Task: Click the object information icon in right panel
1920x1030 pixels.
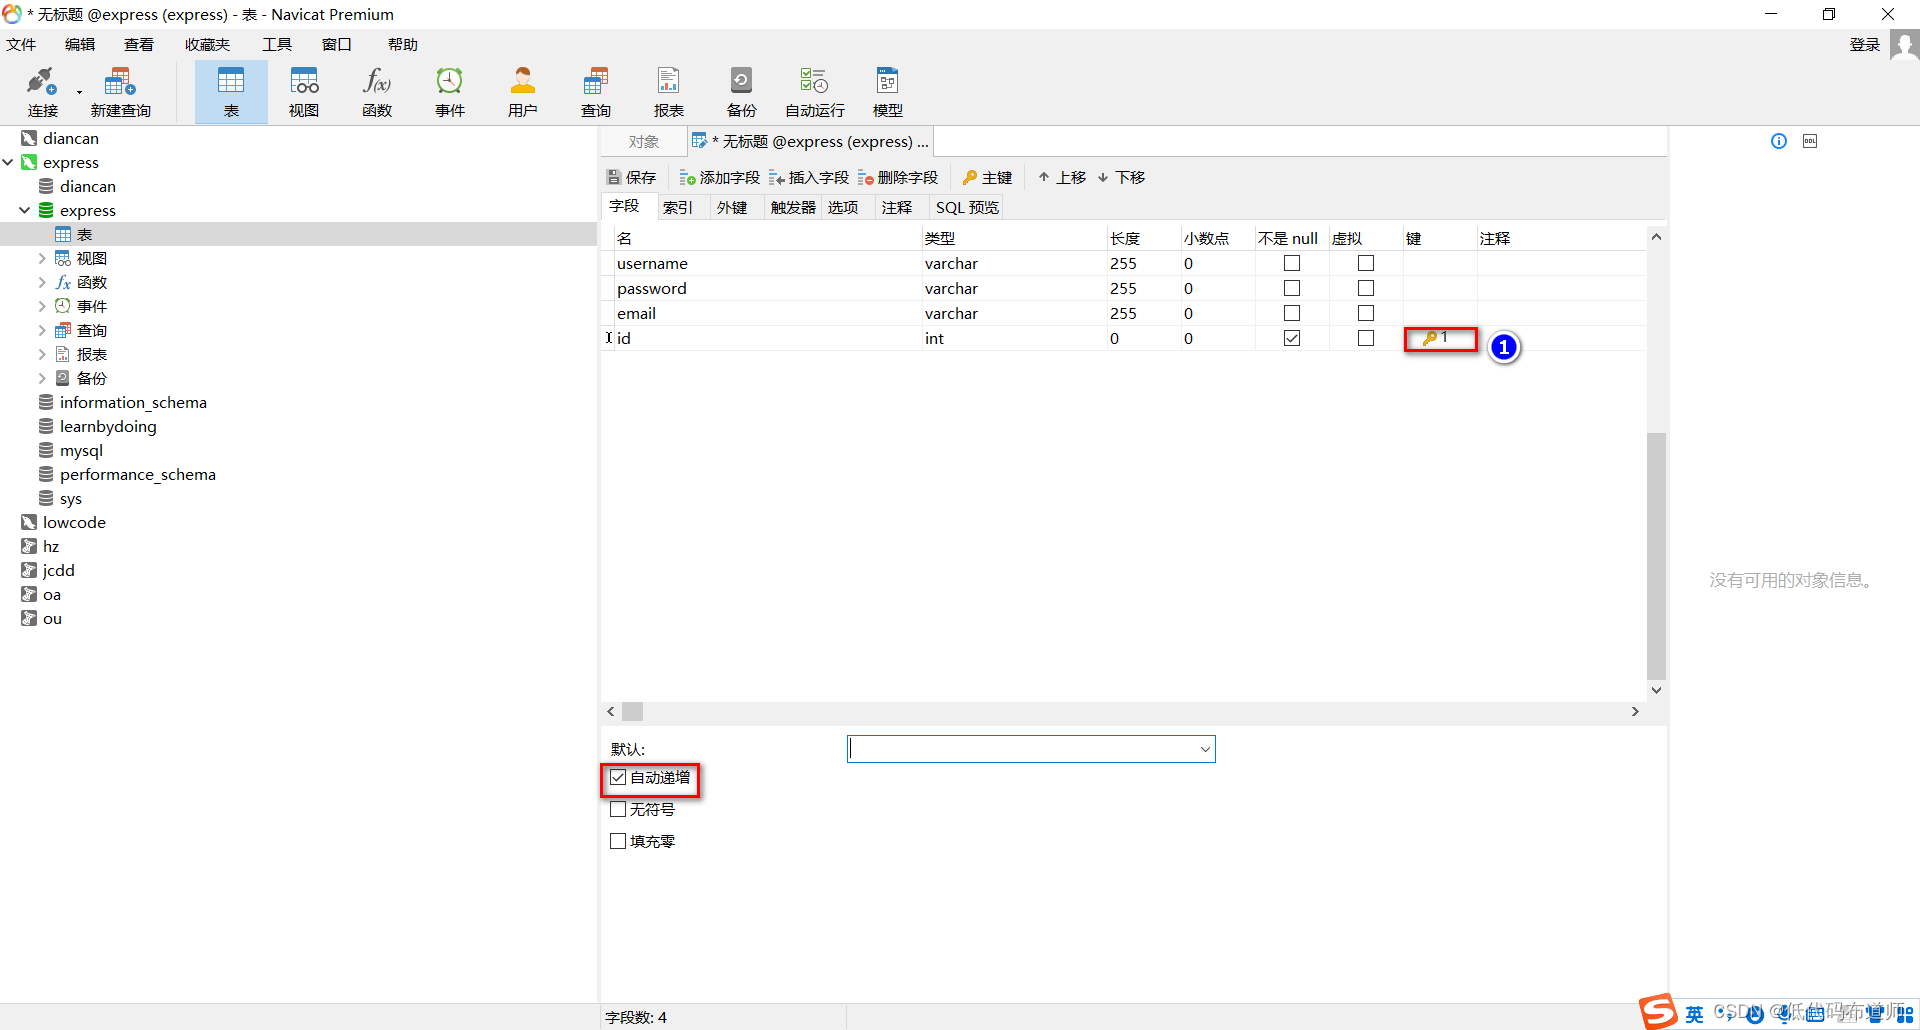Action: tap(1779, 141)
